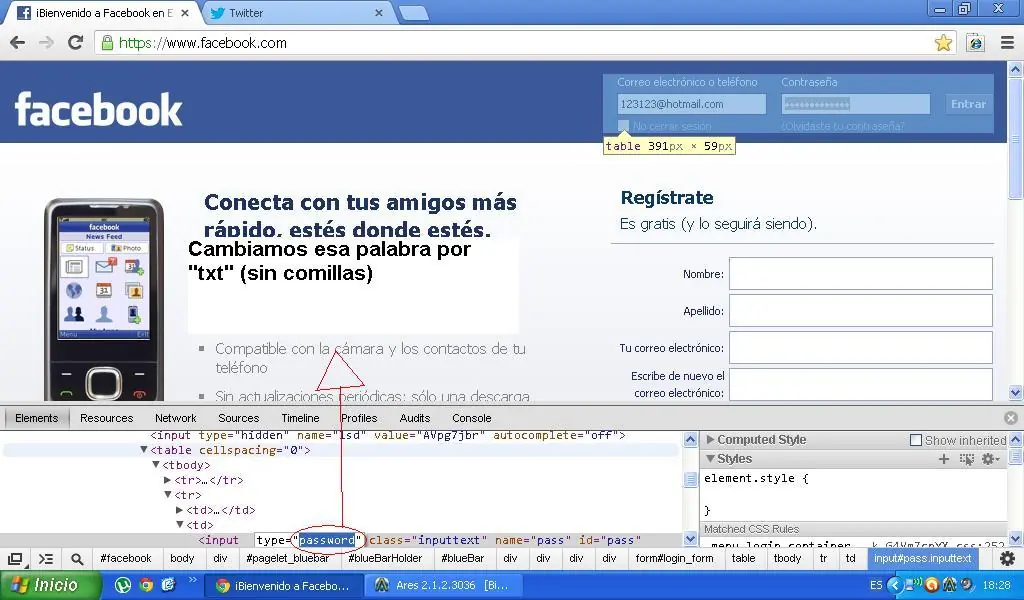Select #pagelet_bluebar breadcrumb
The height and width of the screenshot is (600, 1024).
(287, 558)
